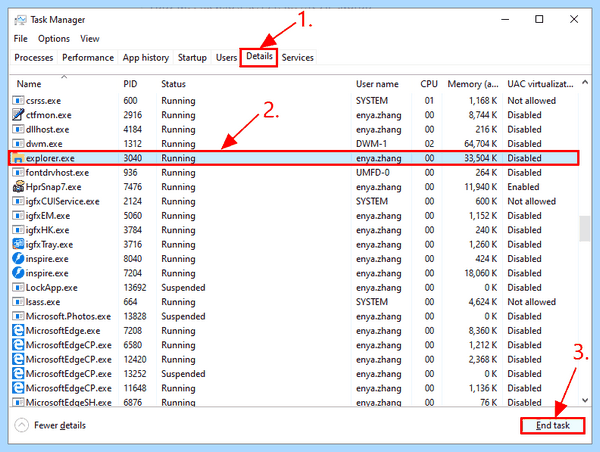Open the View menu
The height and width of the screenshot is (452, 600).
[x=90, y=39]
